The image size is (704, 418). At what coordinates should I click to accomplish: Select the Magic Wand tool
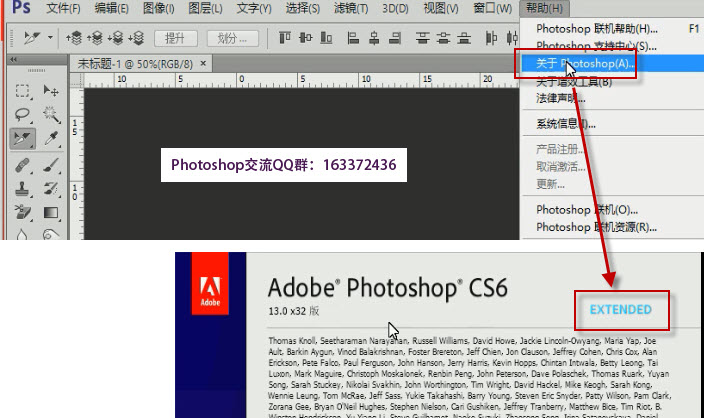pyautogui.click(x=51, y=114)
